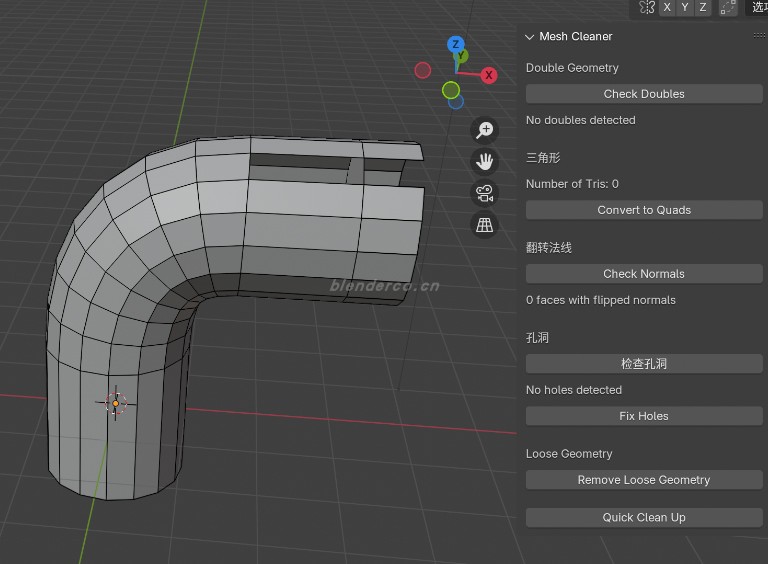Click the negative Z blue gizmo circle

tap(456, 102)
